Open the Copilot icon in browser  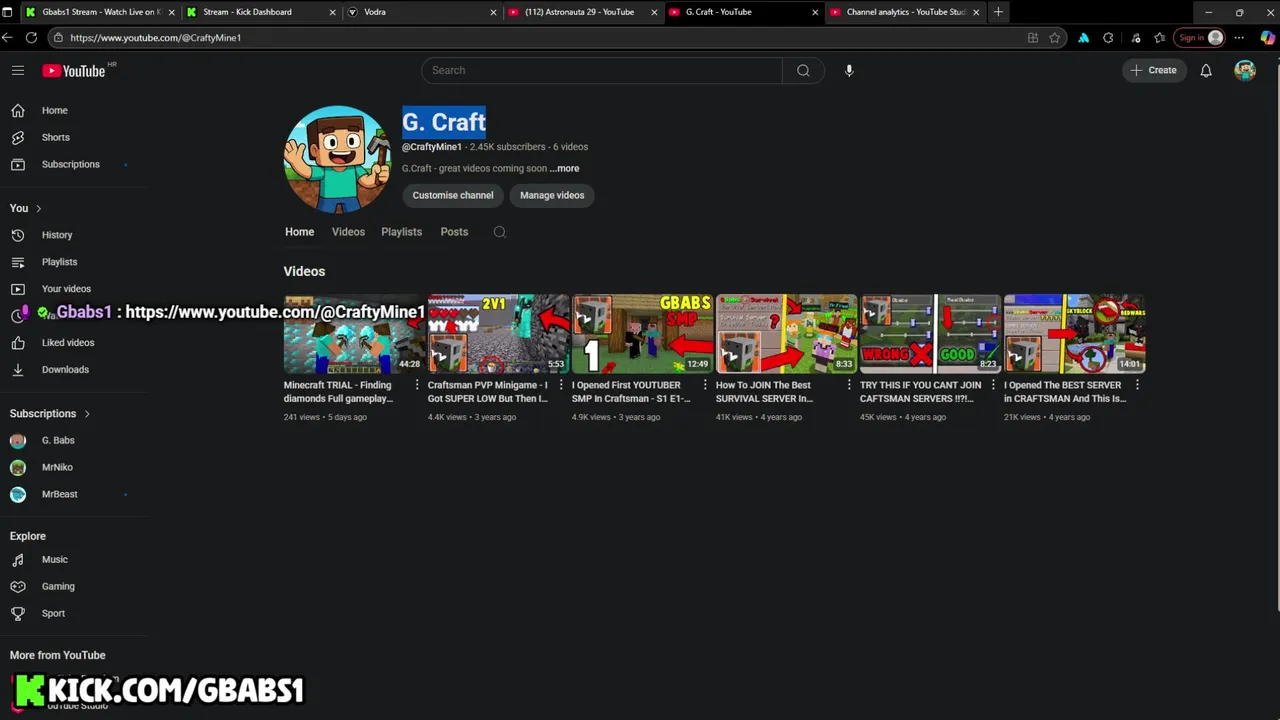1267,38
